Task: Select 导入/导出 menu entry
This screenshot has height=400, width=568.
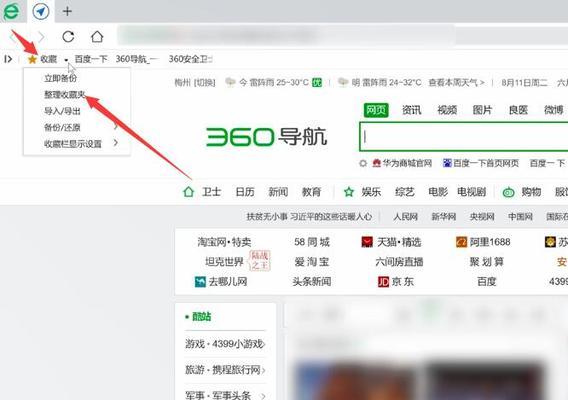Action: [62, 111]
